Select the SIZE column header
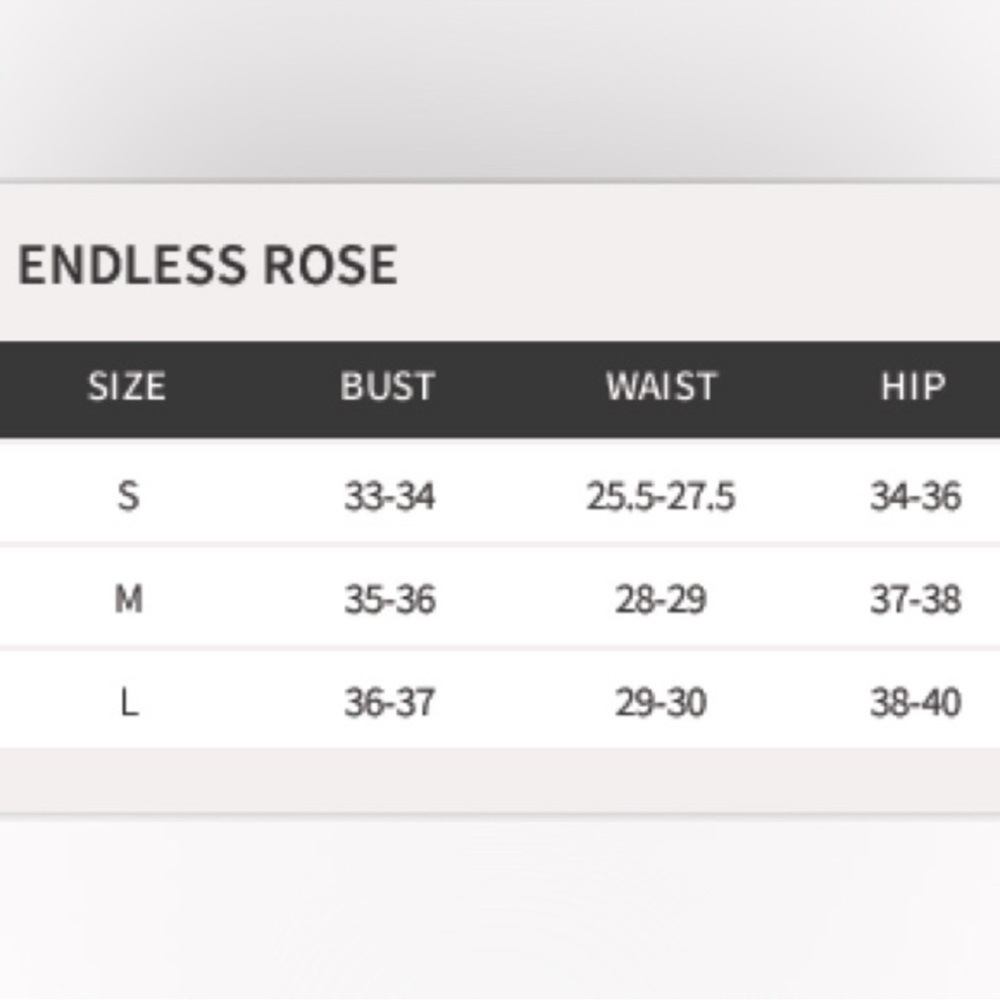 (127, 387)
